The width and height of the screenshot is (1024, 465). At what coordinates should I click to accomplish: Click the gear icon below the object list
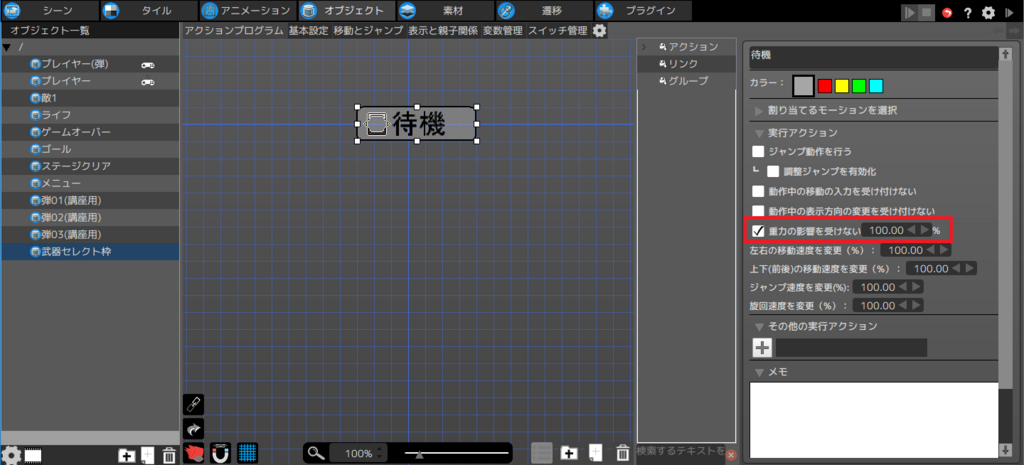tap(11, 455)
